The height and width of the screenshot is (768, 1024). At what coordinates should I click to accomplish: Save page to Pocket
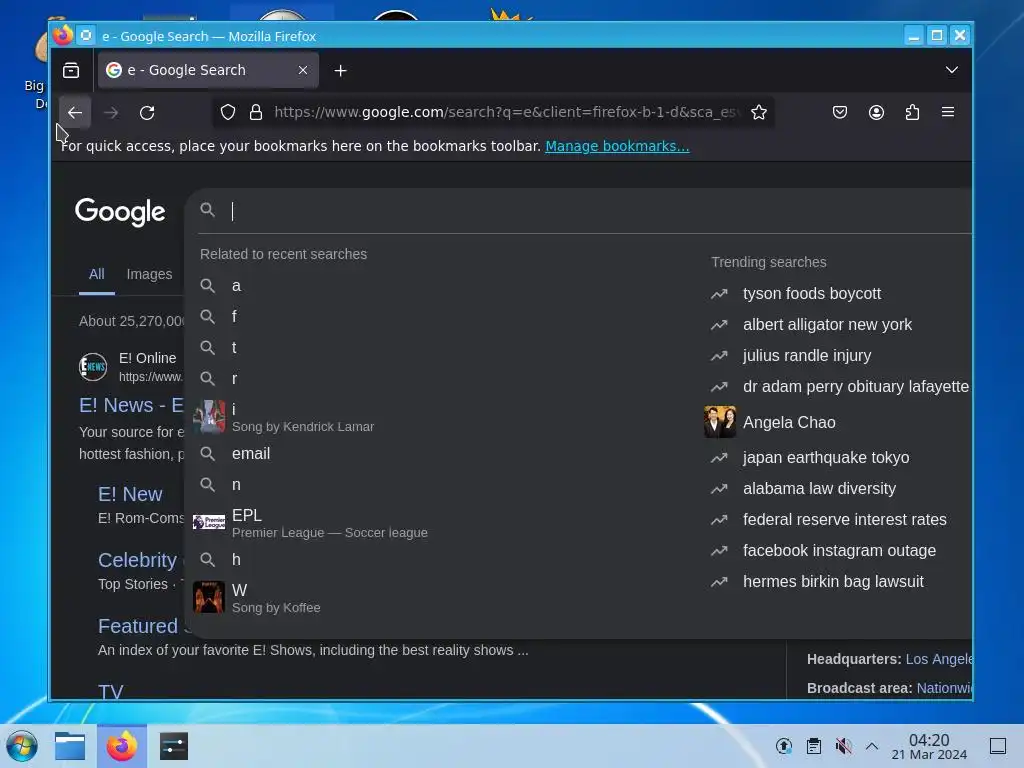click(840, 112)
